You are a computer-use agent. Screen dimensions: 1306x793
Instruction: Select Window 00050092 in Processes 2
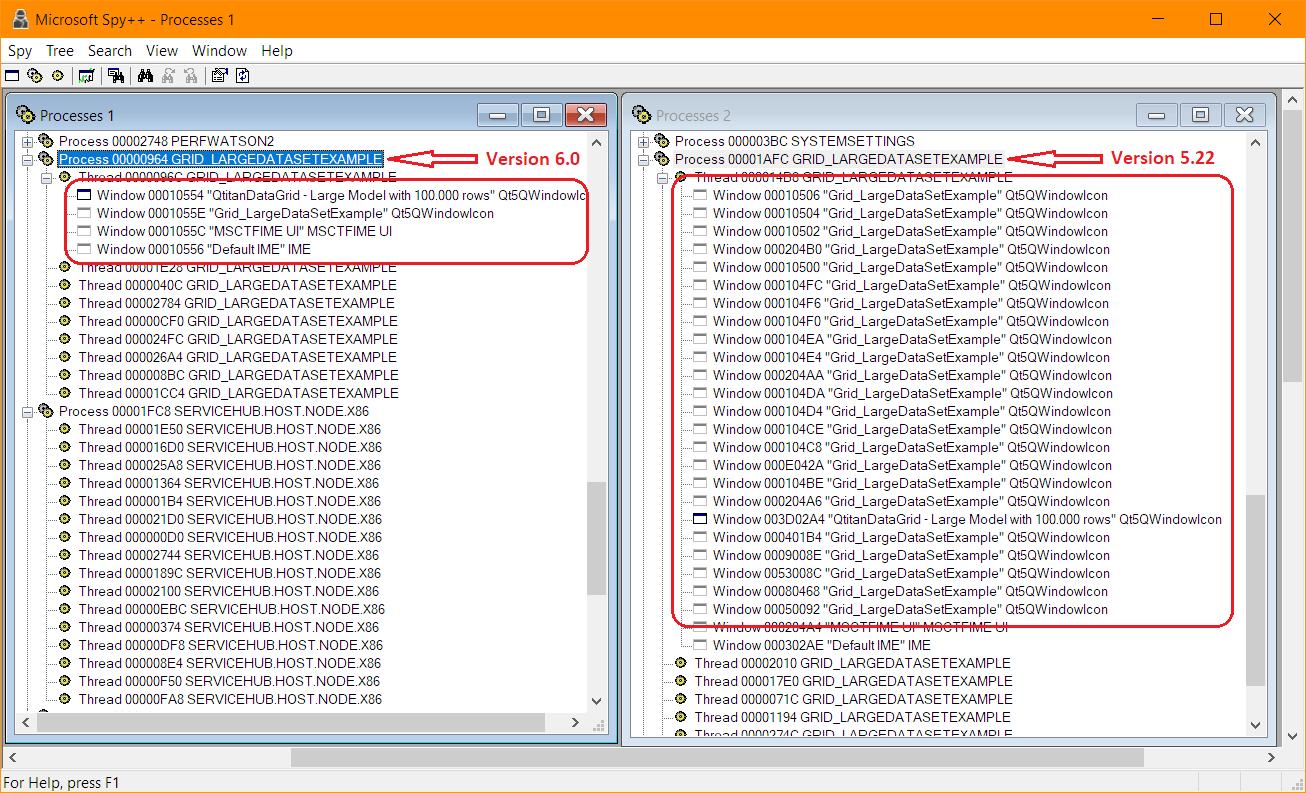(x=910, y=609)
